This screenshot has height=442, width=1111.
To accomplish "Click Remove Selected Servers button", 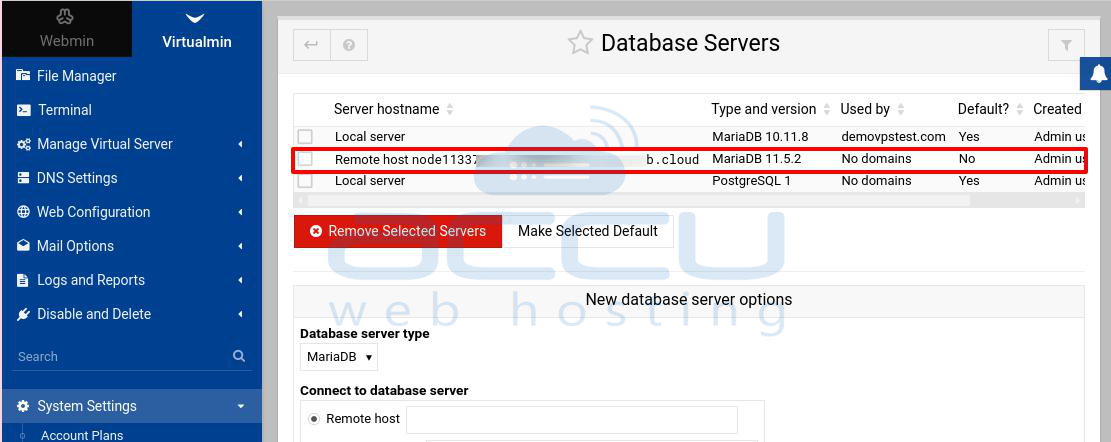I will 397,232.
